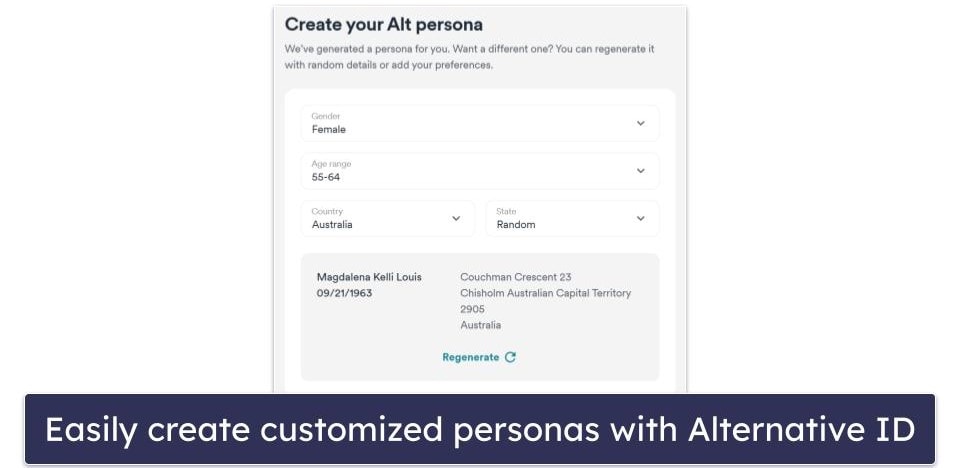The width and height of the screenshot is (960, 468).
Task: Click the Regenerate link
Action: [x=471, y=357]
